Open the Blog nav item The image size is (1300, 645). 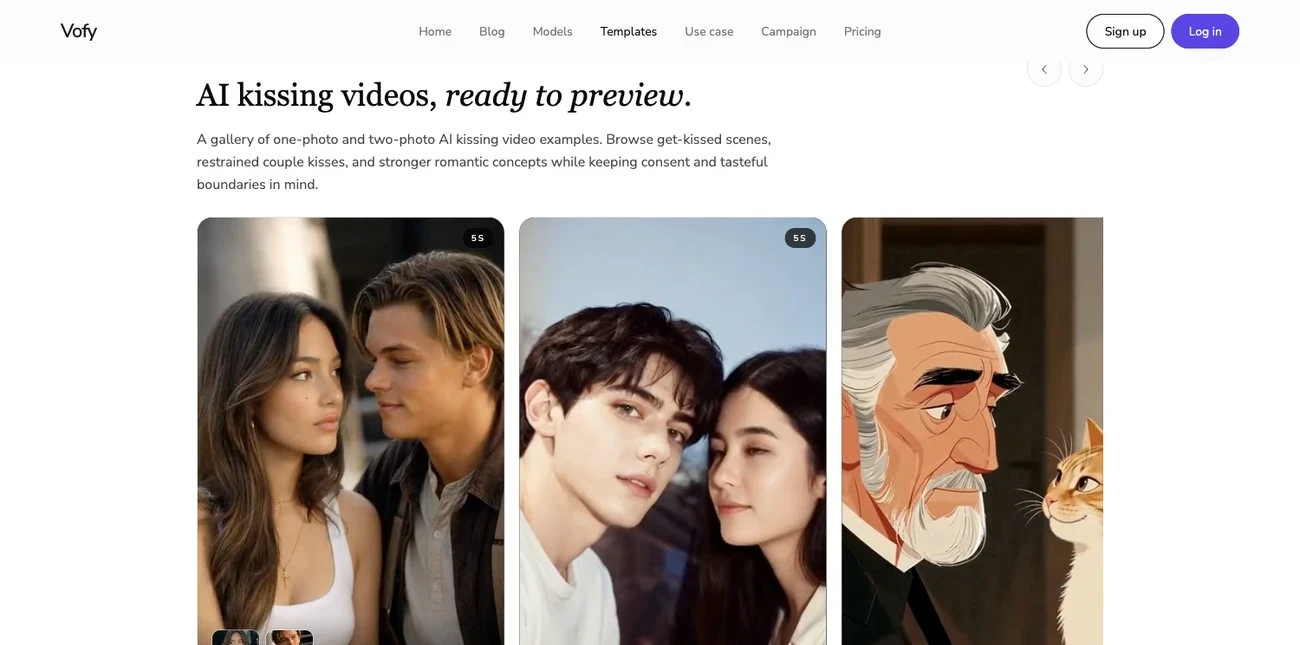point(492,31)
